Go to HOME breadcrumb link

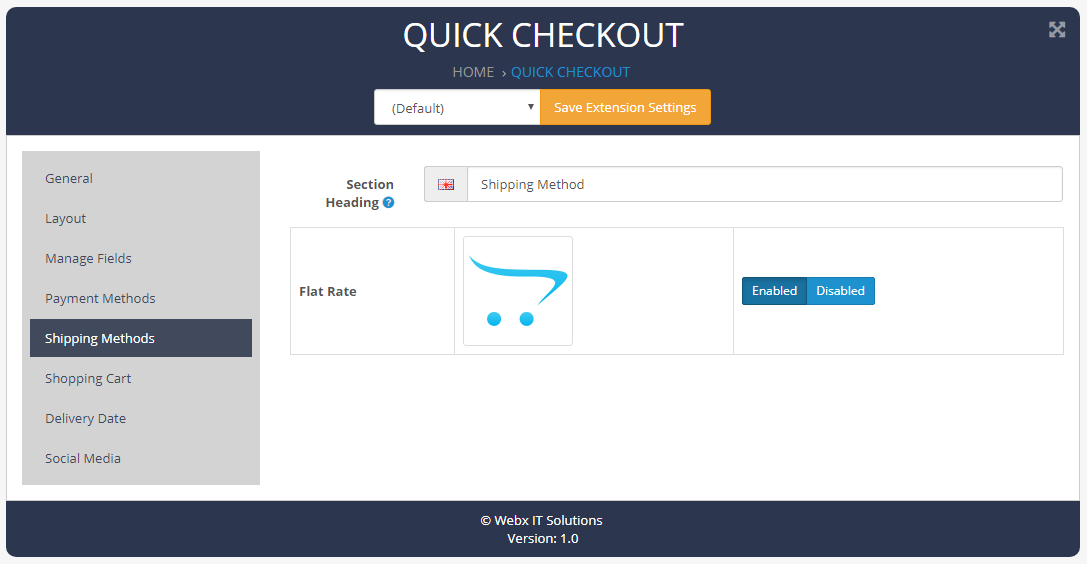(473, 72)
